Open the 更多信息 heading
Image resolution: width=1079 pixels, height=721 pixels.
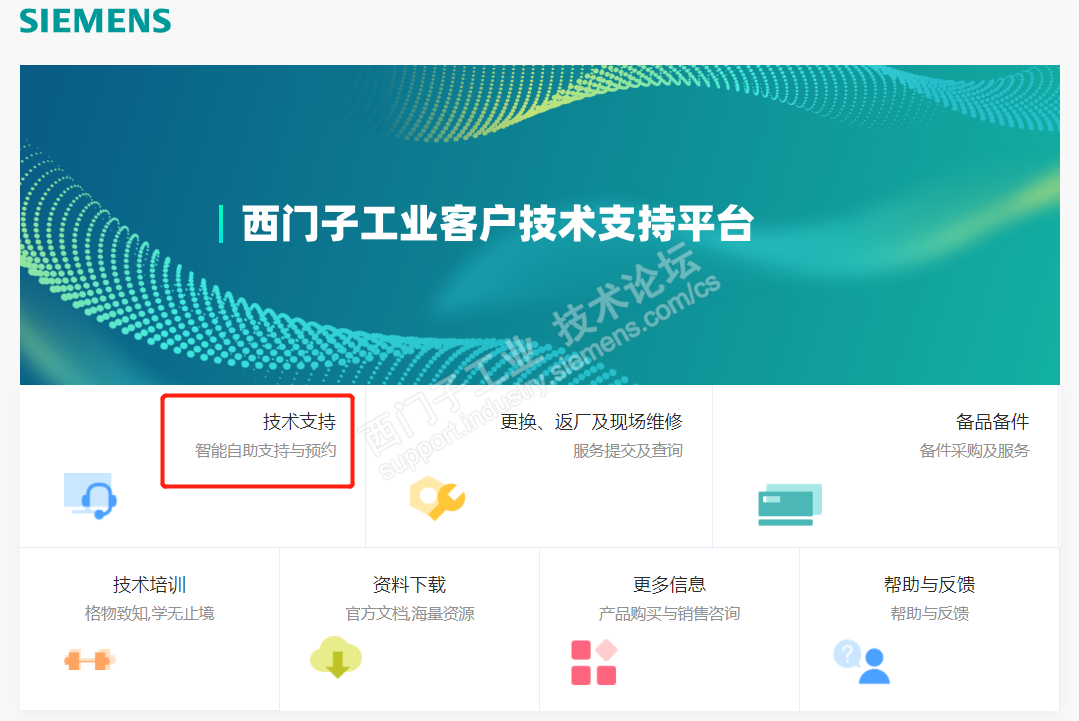(x=670, y=585)
